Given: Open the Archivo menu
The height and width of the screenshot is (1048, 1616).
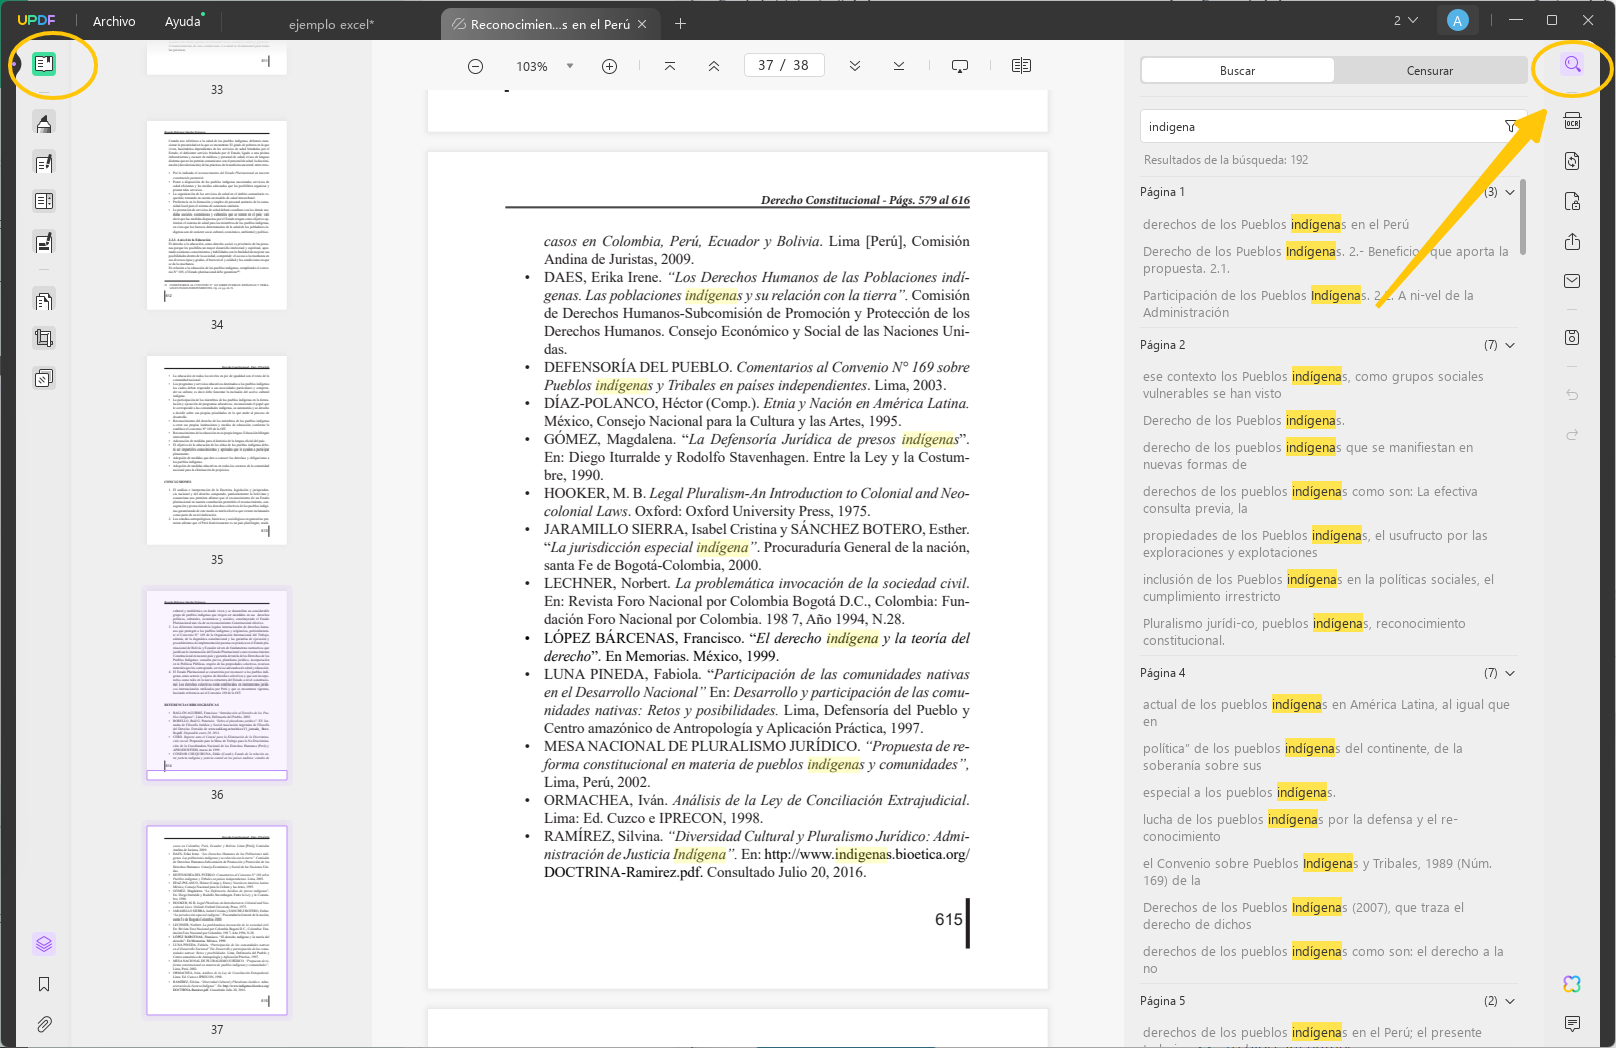Looking at the screenshot, I should point(114,21).
